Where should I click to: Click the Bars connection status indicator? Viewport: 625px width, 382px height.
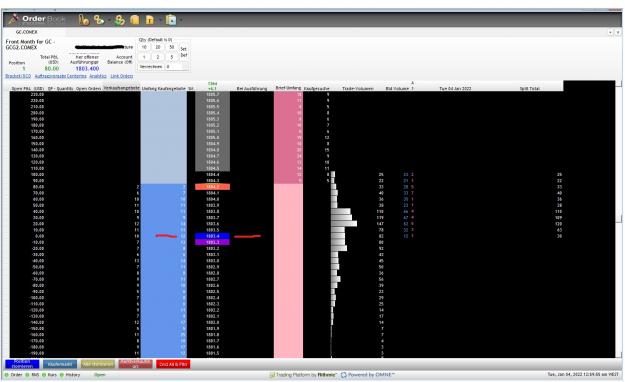50,375
